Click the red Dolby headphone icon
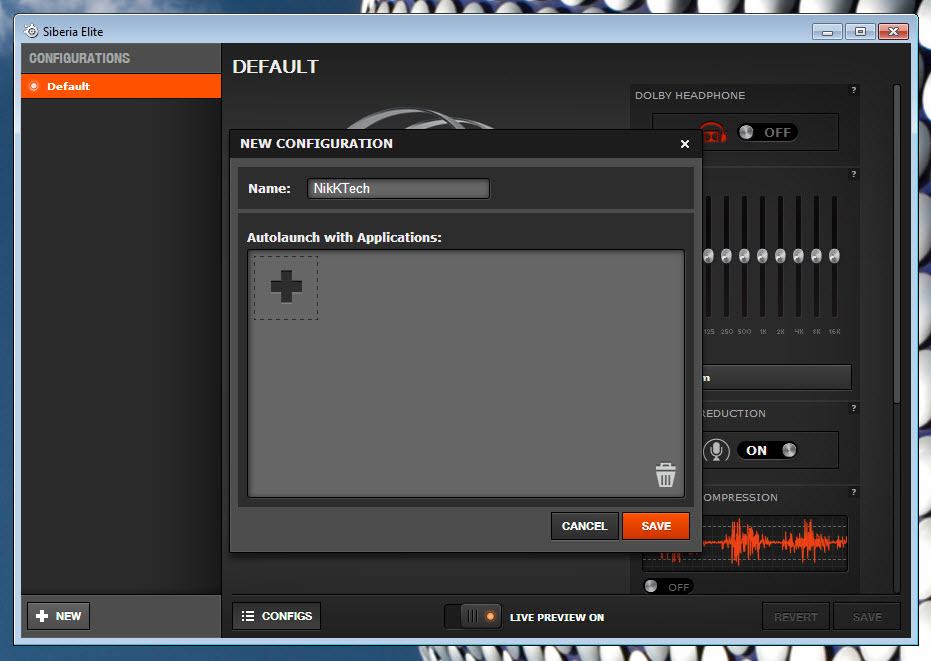This screenshot has width=931, height=661. pyautogui.click(x=714, y=133)
